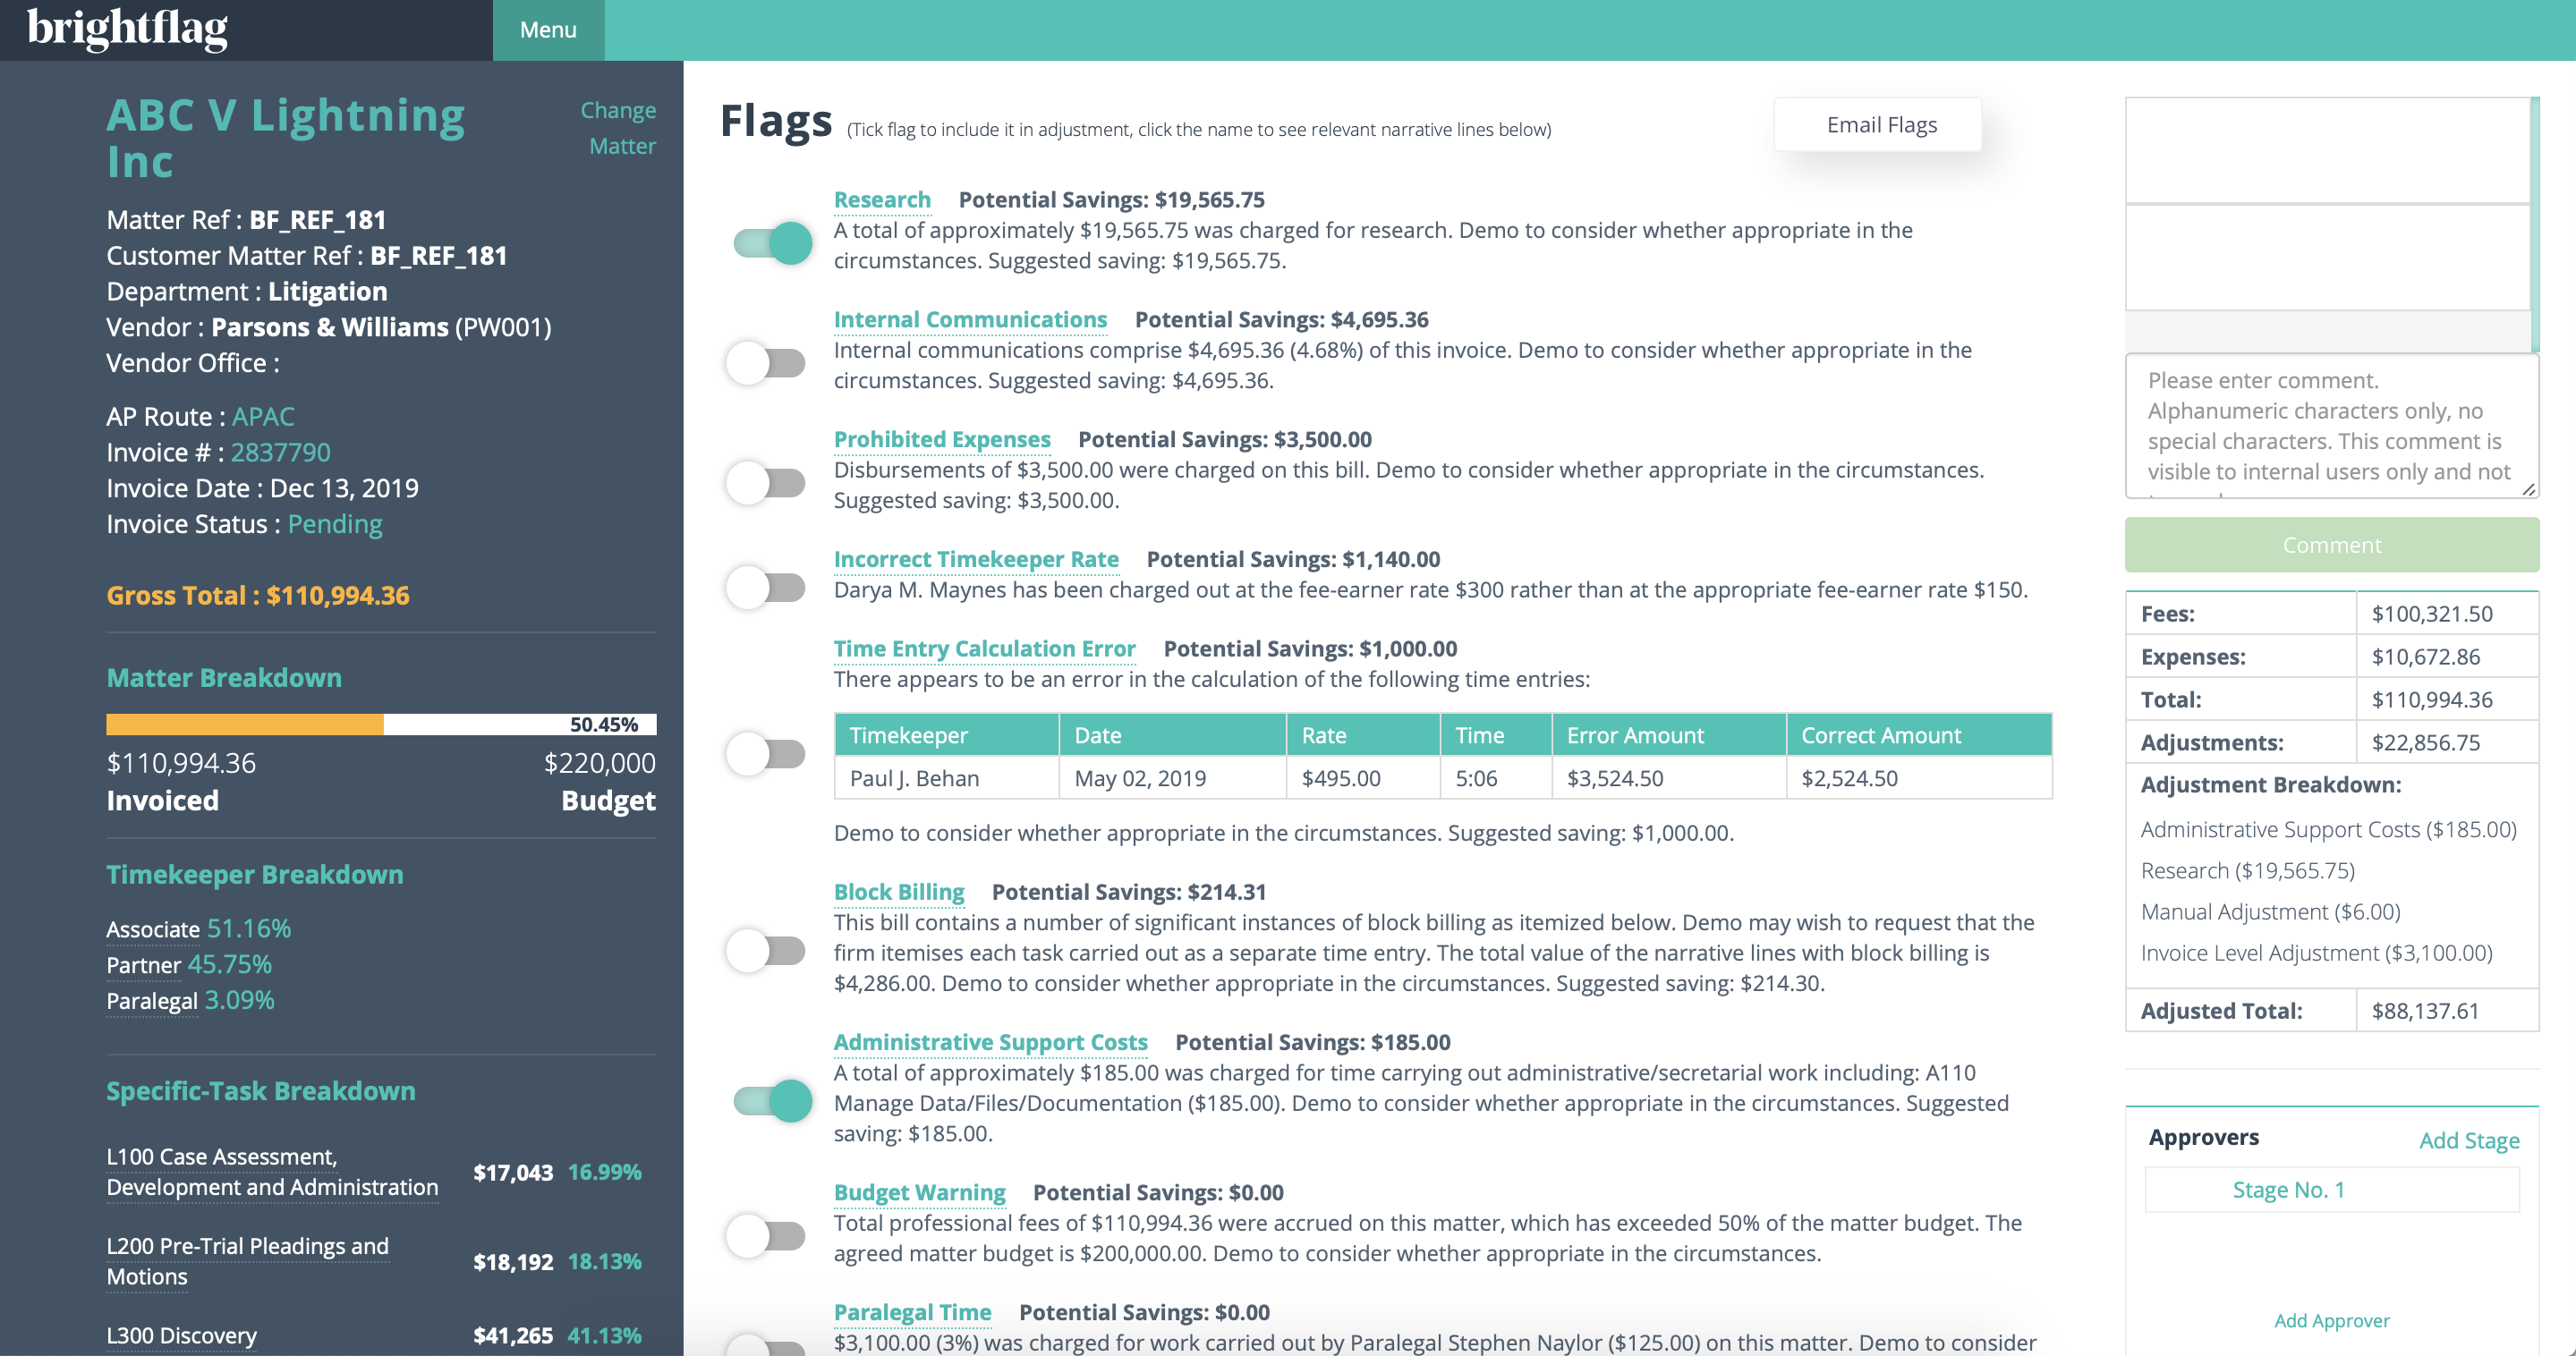Click the Email Flags button

click(1879, 123)
